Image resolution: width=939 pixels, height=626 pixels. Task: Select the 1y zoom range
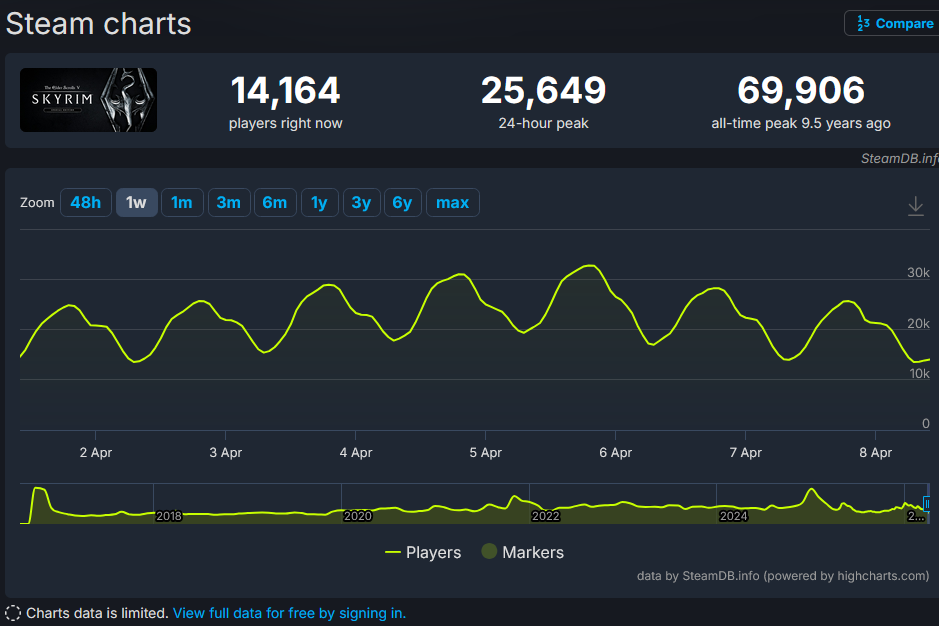(320, 202)
